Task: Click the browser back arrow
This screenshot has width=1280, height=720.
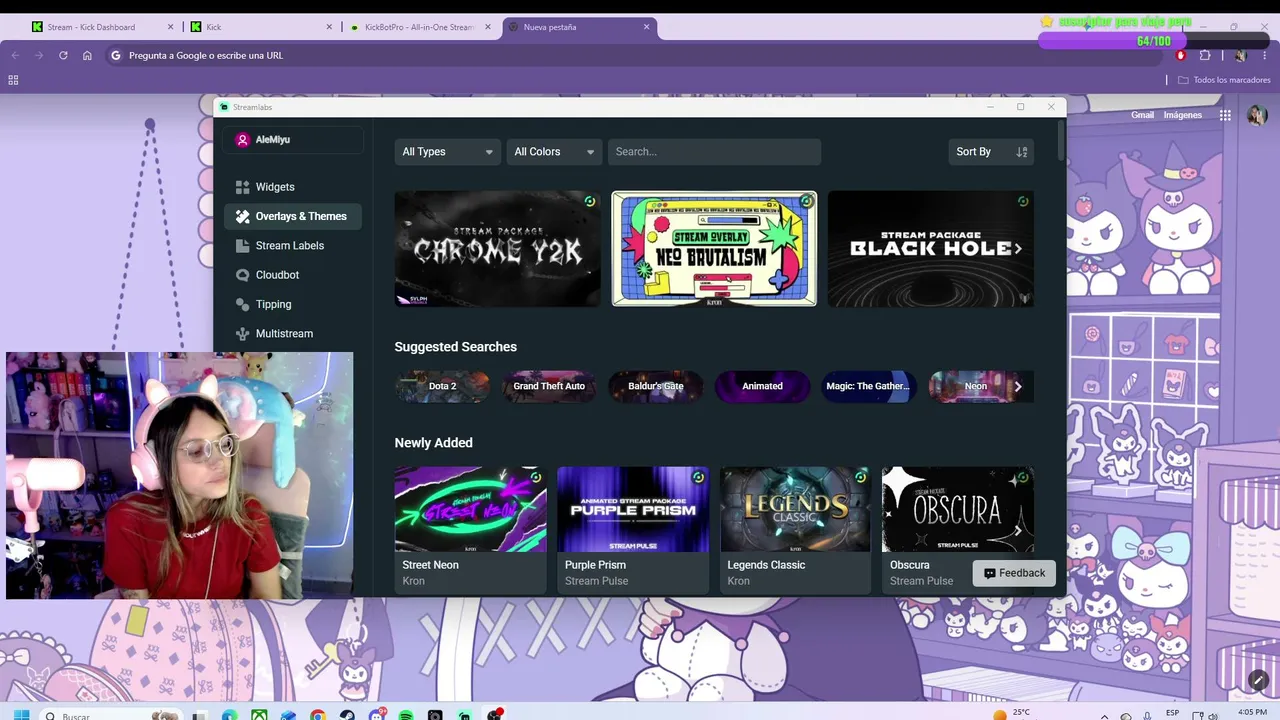Action: (x=15, y=55)
